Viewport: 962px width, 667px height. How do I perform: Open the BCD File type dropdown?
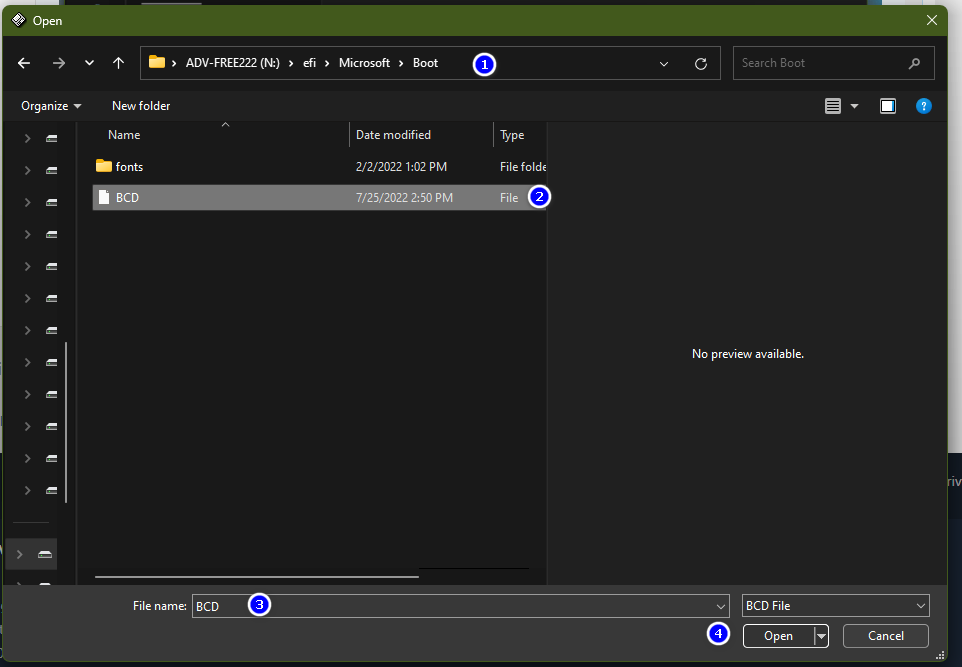[x=835, y=606]
